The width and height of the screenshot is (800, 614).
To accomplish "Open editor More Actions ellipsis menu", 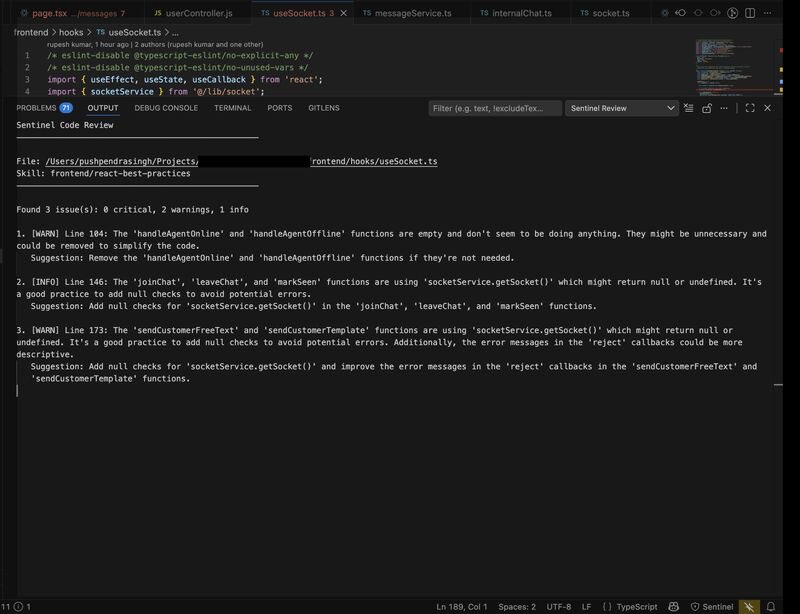I will pos(767,13).
